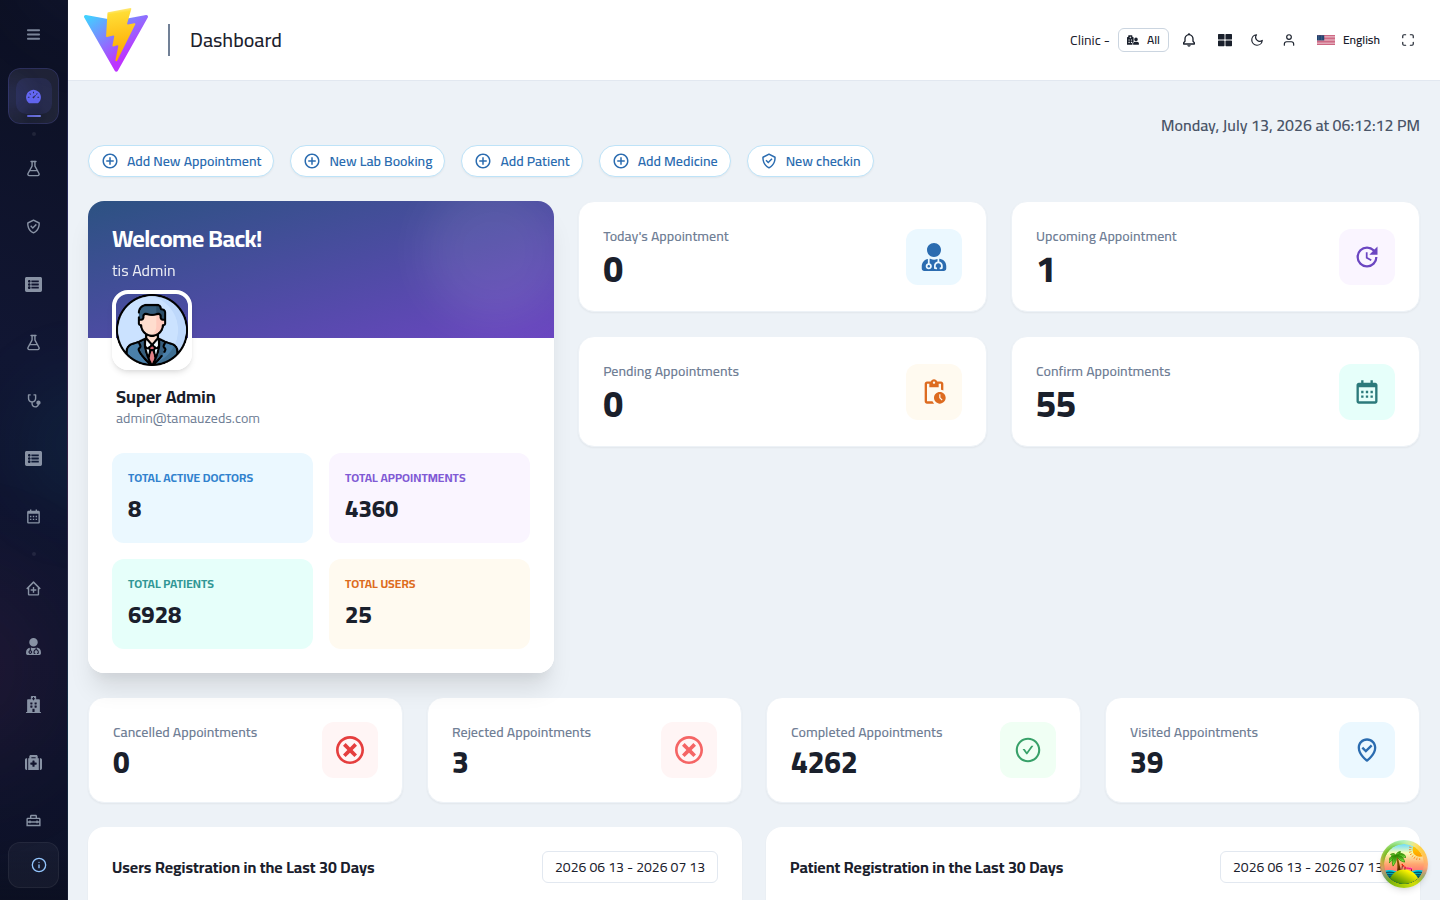Viewport: 1440px width, 900px height.
Task: Click Confirm Appointments calendar icon
Action: tap(1367, 392)
